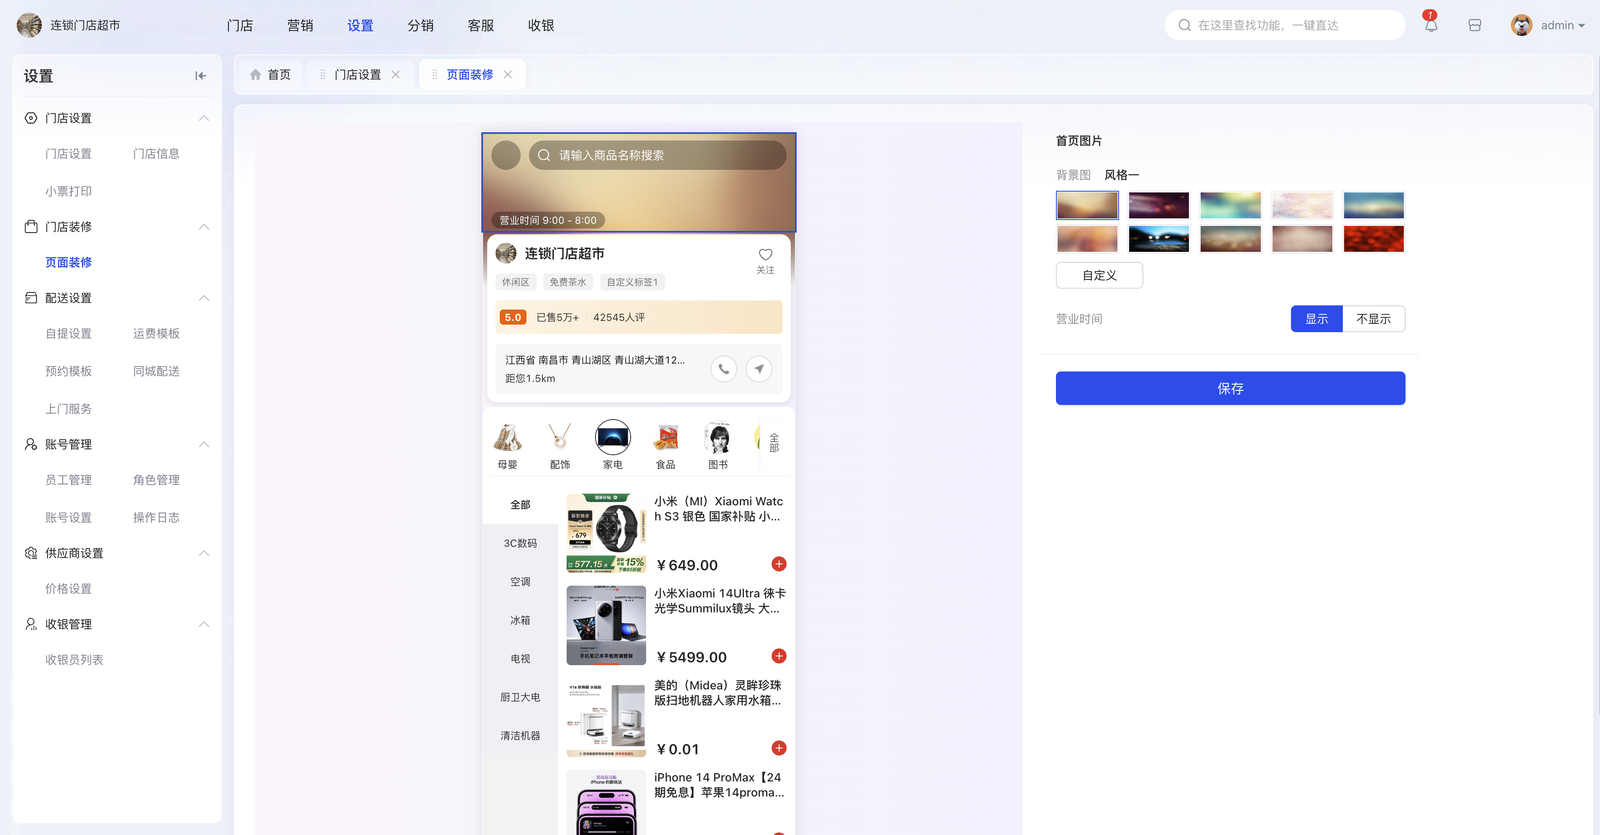Choose the red background image swatch
1600x835 pixels.
click(x=1373, y=239)
